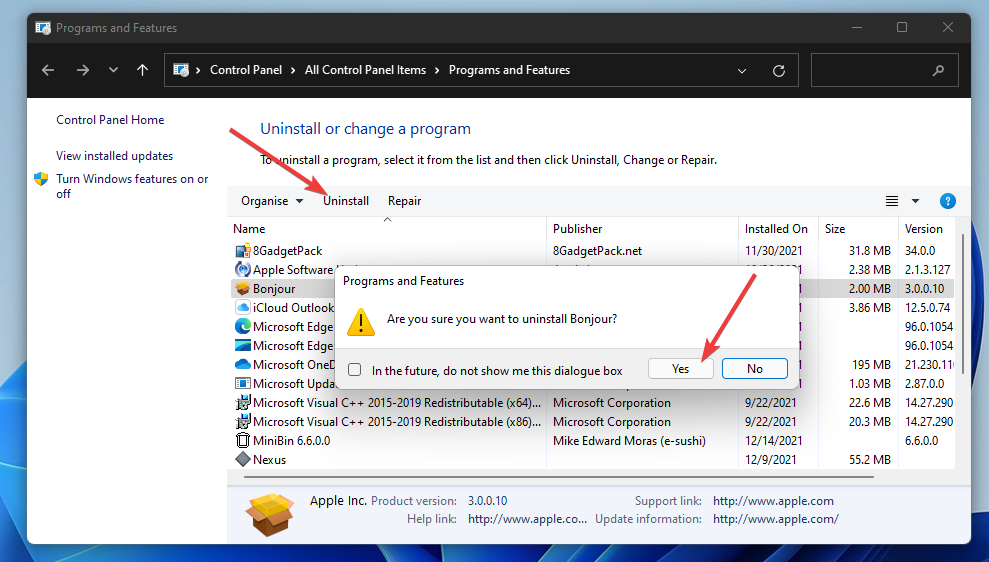Click the Microsoft OneDrive cloud icon
The height and width of the screenshot is (562, 989).
pyautogui.click(x=243, y=365)
